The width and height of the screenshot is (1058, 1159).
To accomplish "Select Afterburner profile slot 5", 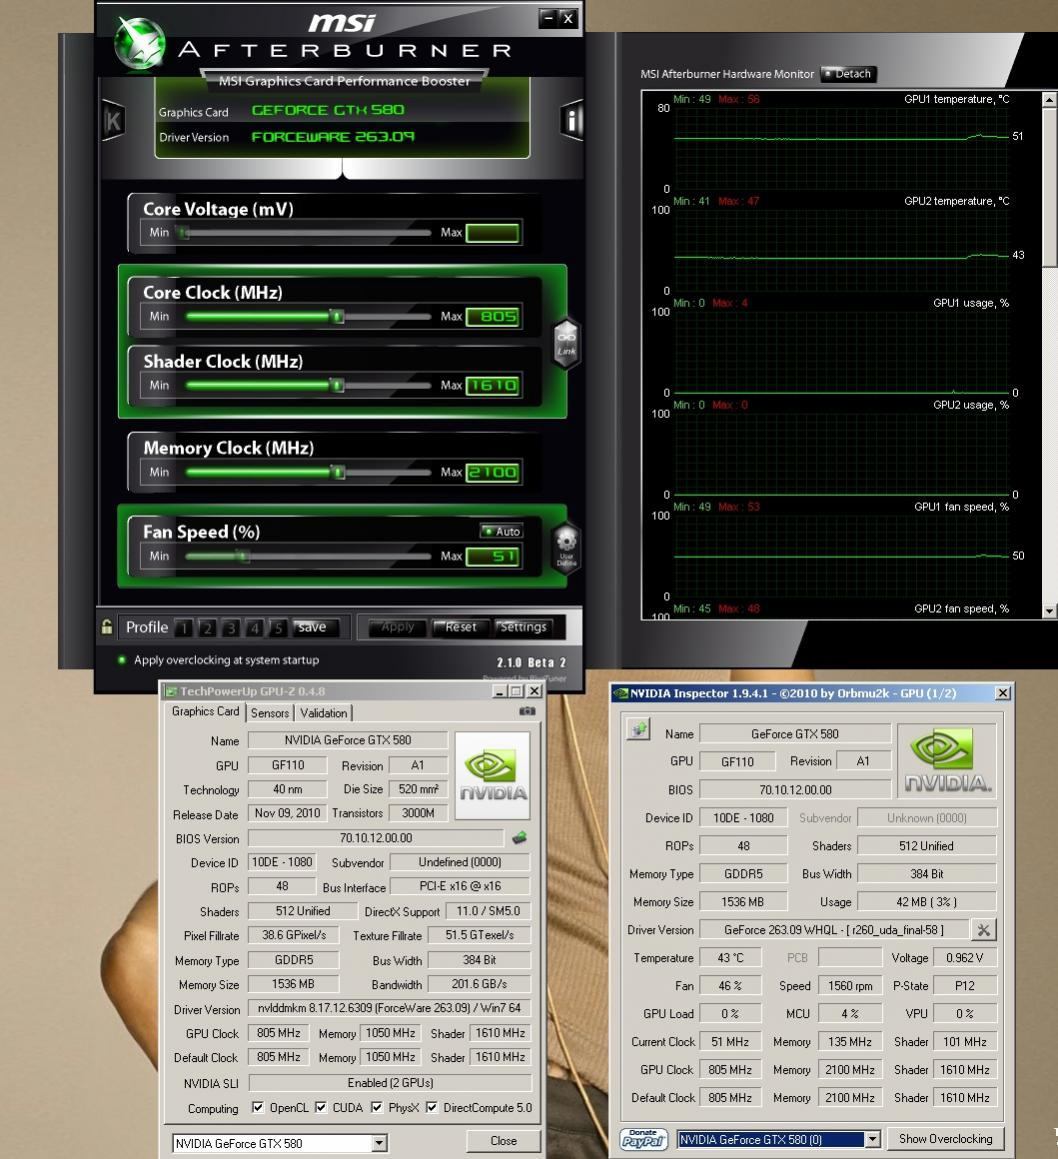I will click(278, 628).
